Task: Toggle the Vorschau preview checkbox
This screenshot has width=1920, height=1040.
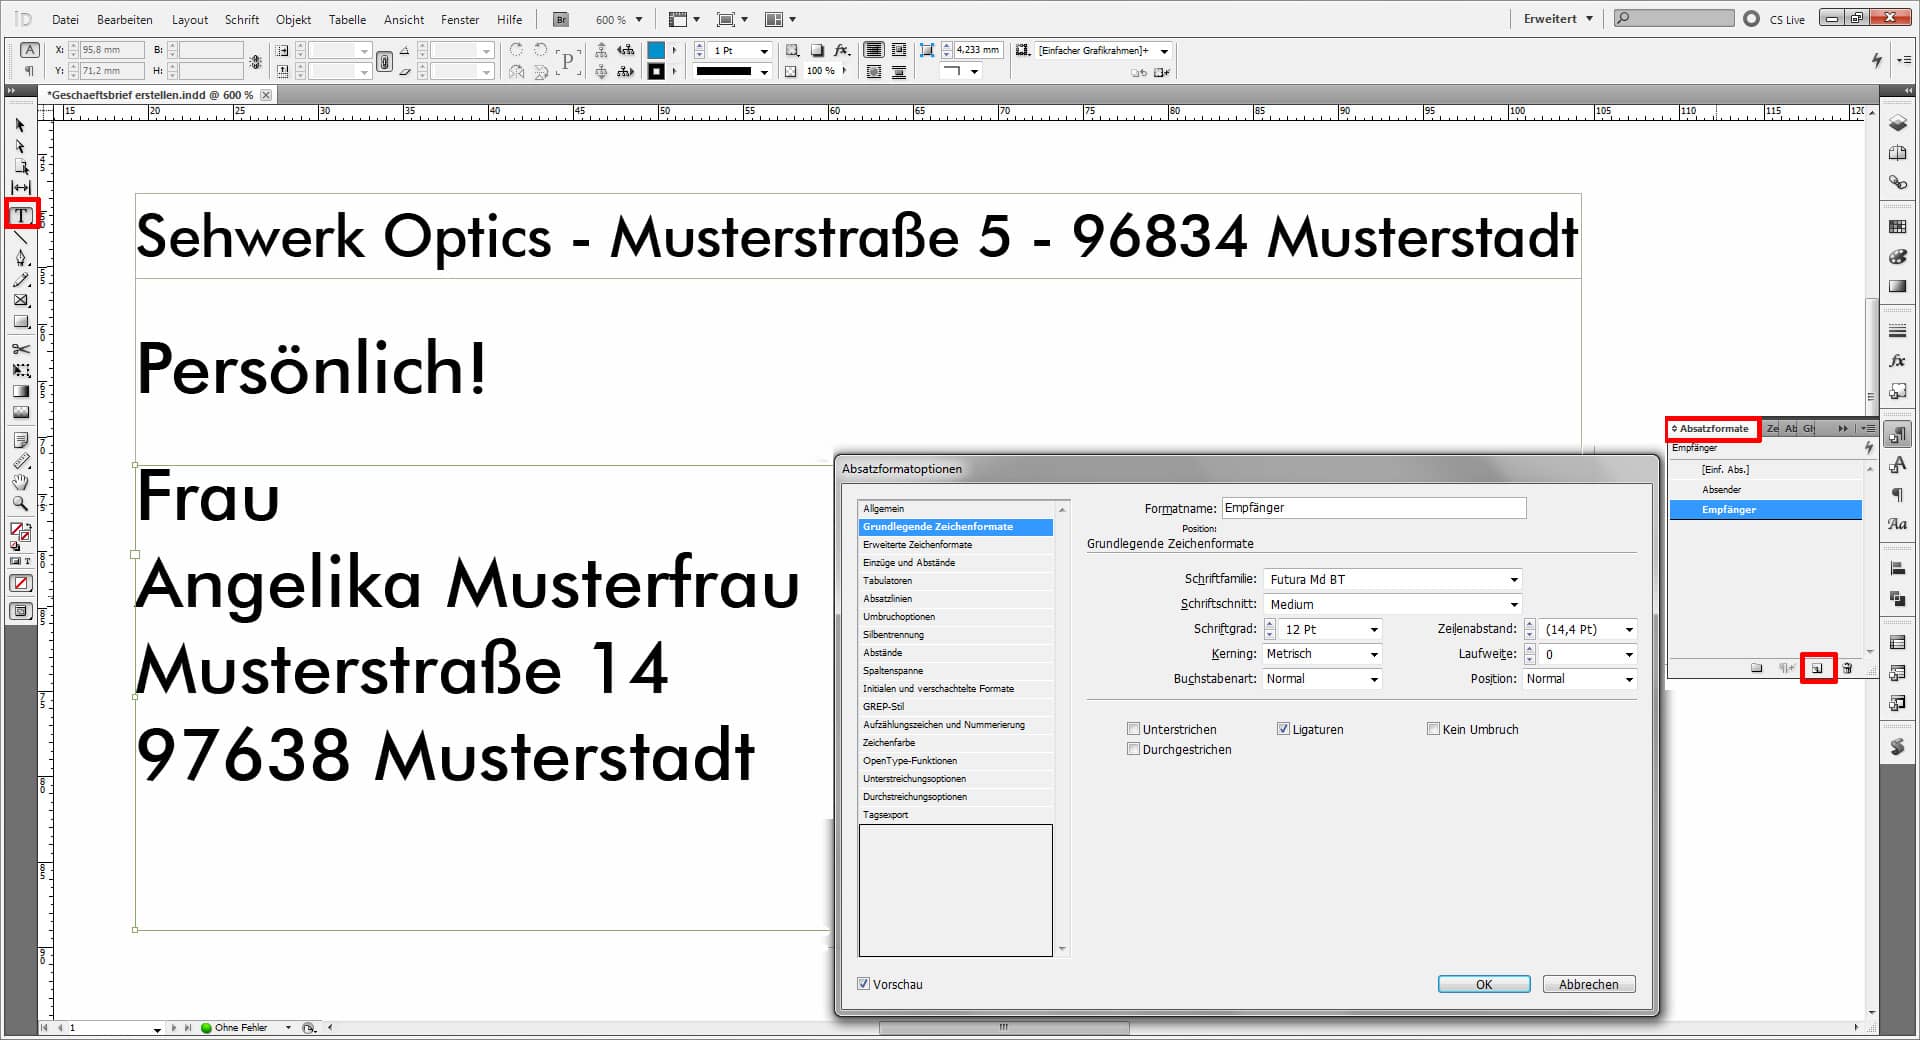Action: [864, 984]
